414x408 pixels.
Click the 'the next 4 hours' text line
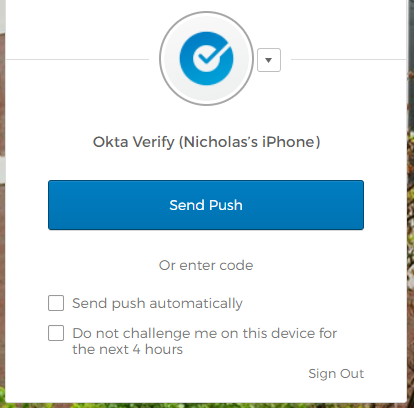click(x=128, y=349)
